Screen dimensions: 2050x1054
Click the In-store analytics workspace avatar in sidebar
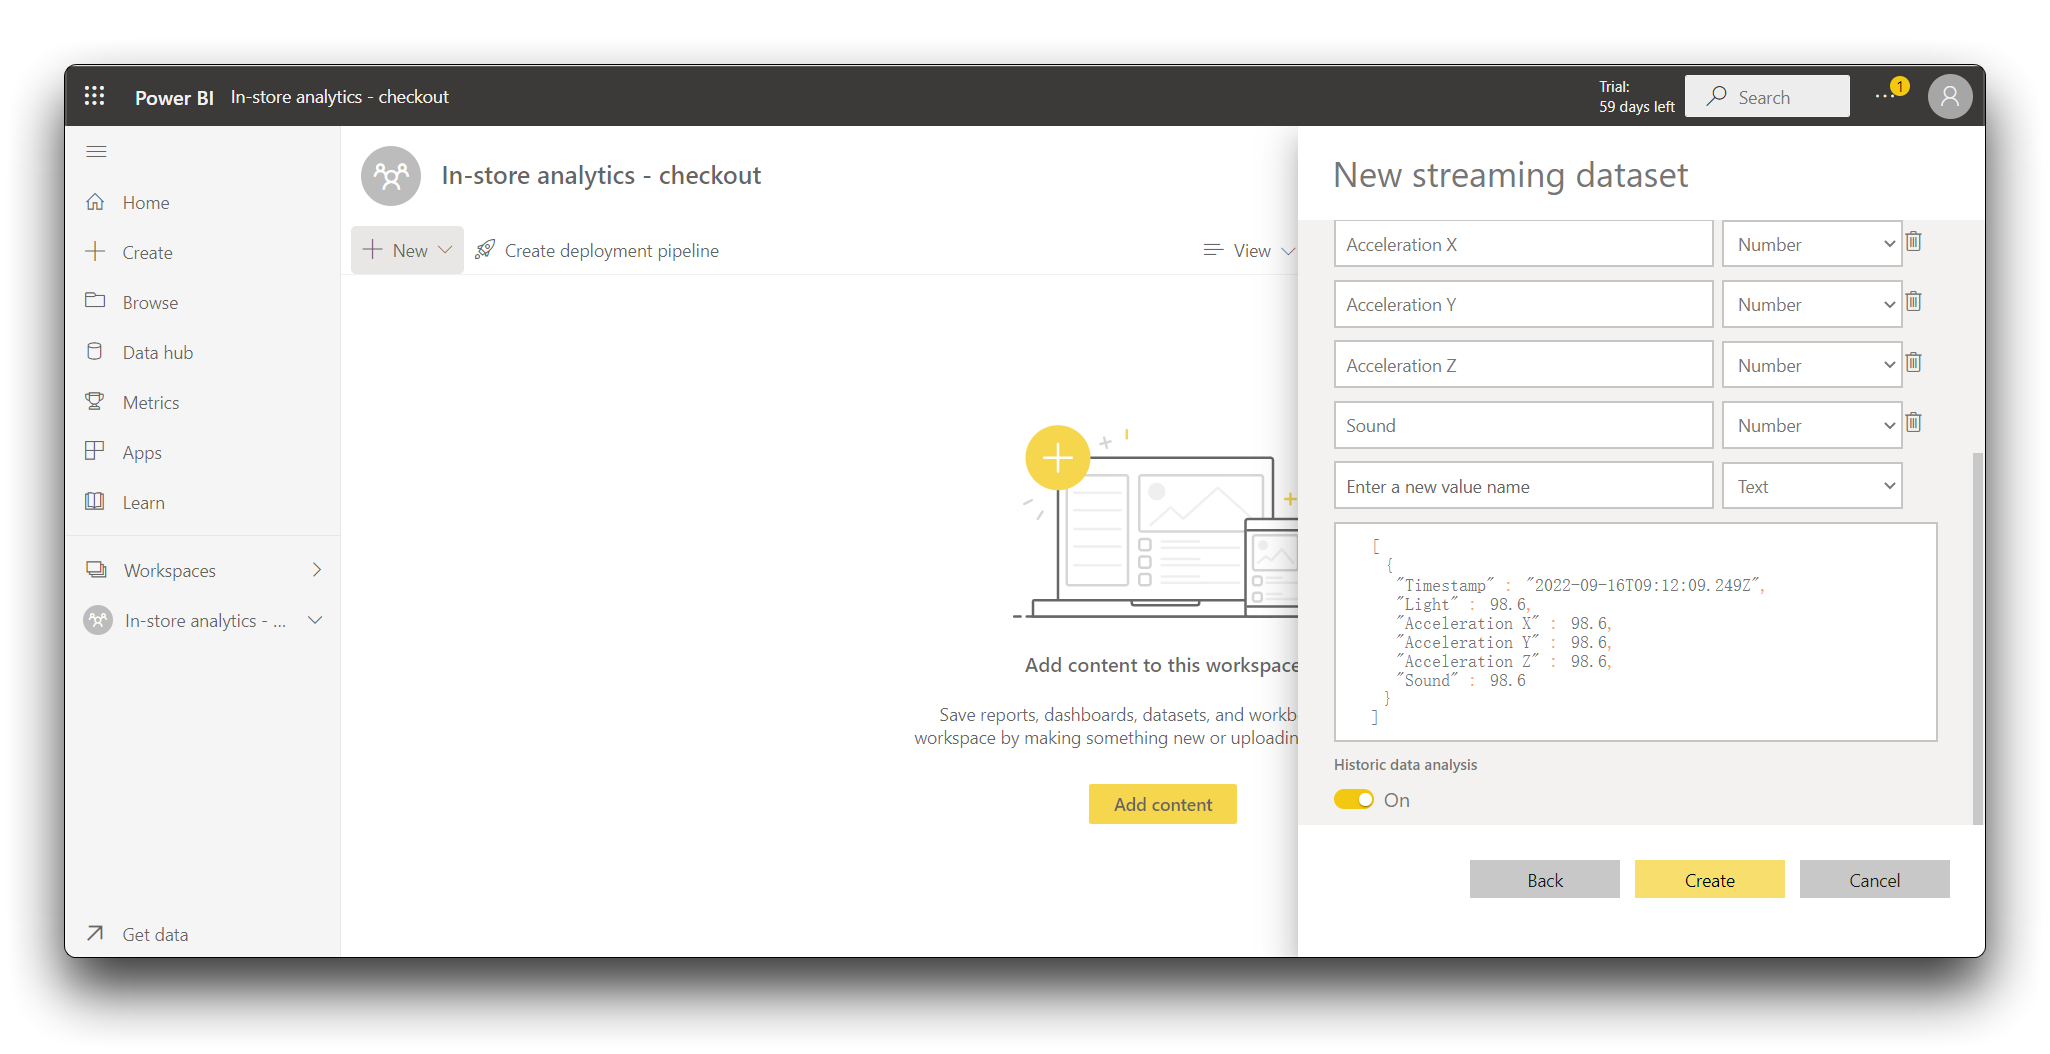tap(98, 620)
